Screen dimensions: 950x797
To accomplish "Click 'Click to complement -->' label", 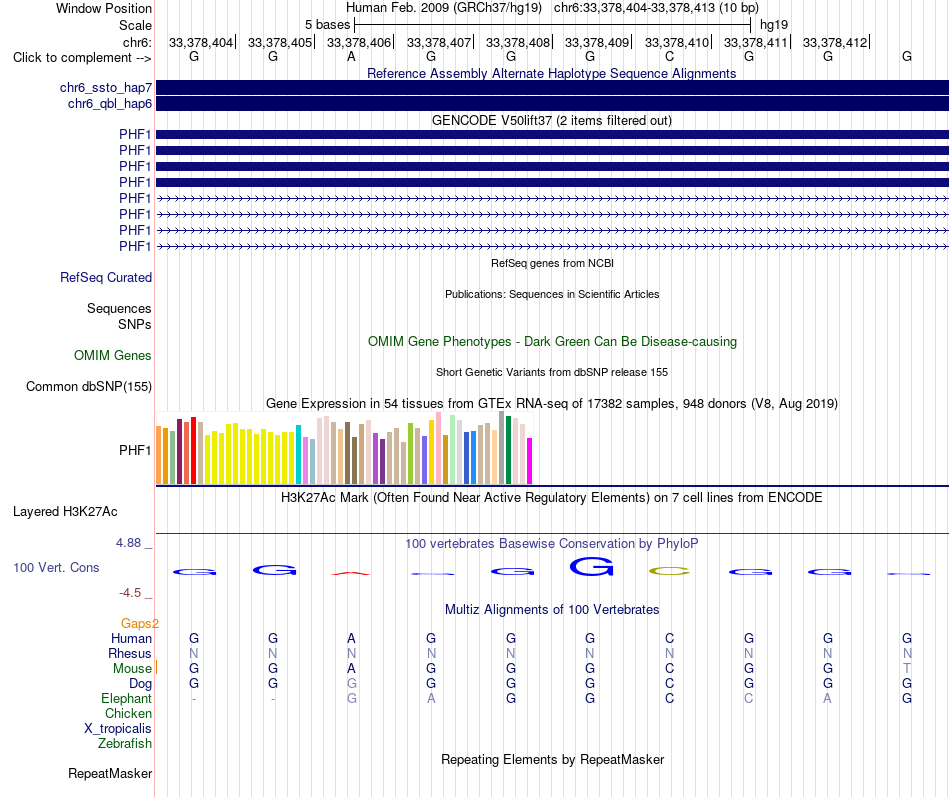I will (82, 58).
